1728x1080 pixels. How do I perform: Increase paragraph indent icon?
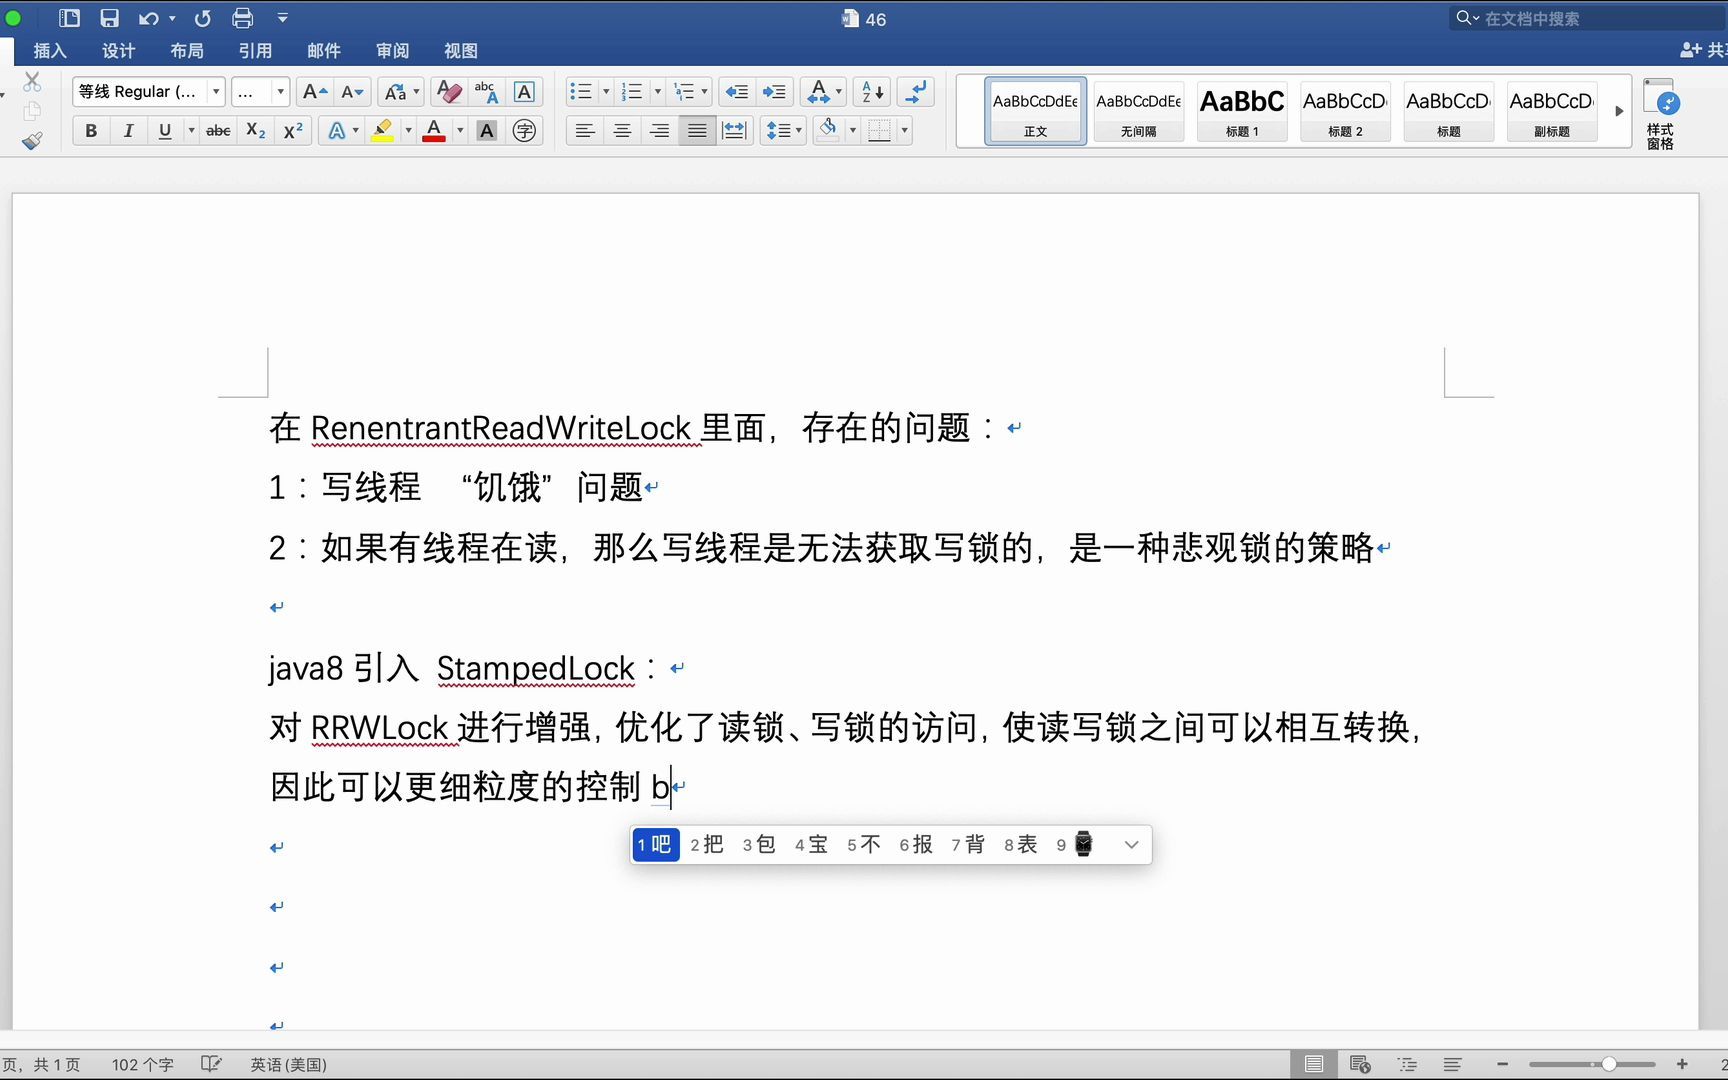(x=774, y=92)
